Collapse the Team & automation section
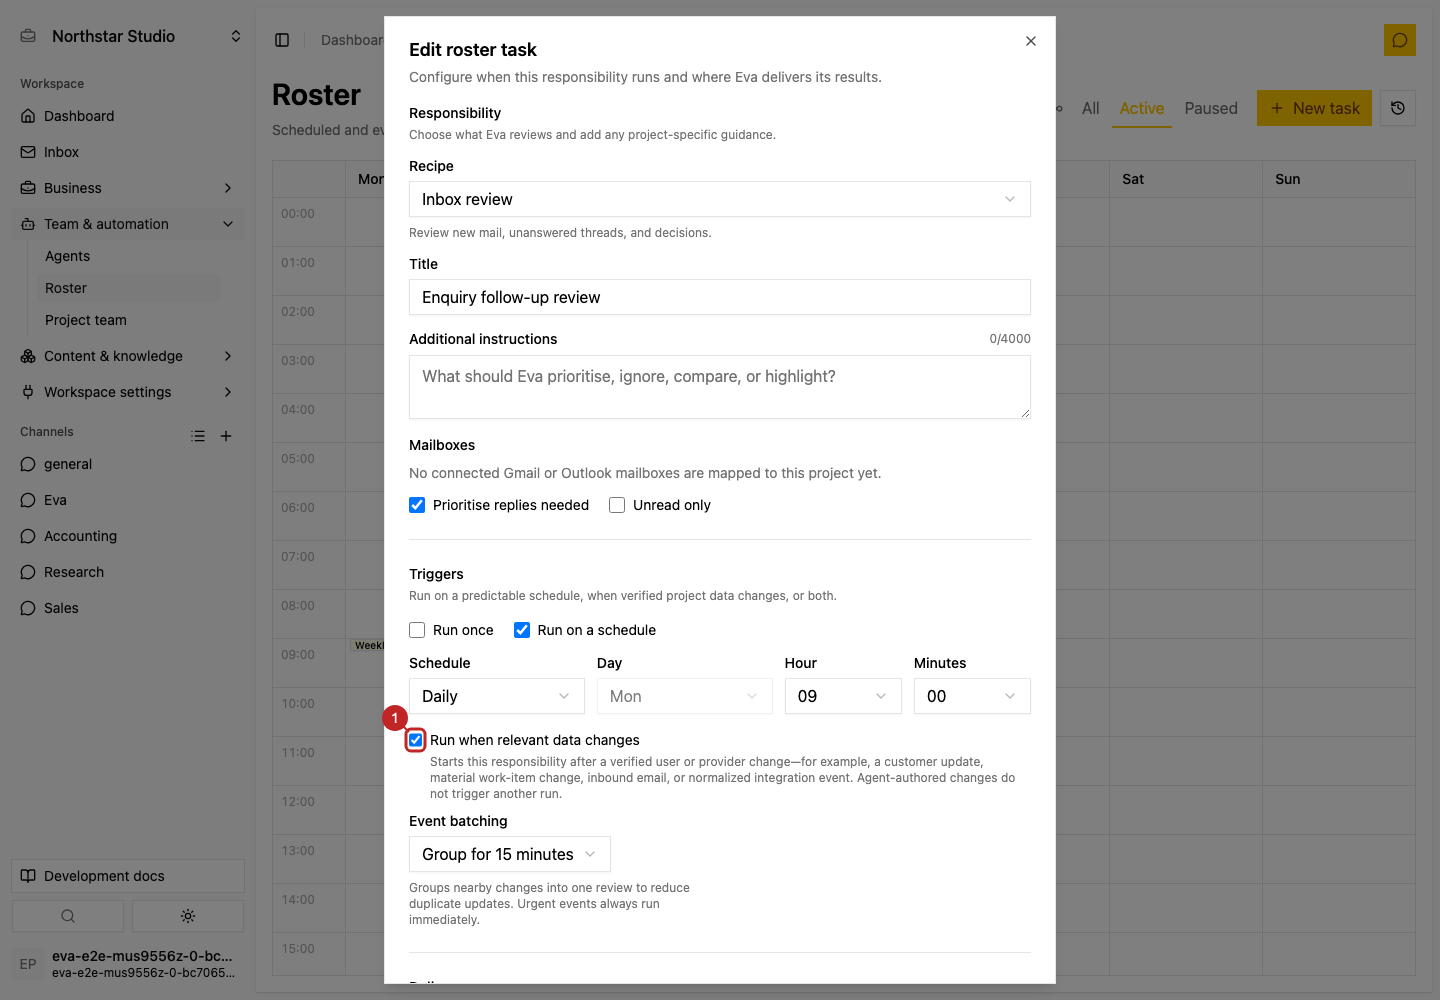Screen dimensions: 1440x1000 [228, 224]
